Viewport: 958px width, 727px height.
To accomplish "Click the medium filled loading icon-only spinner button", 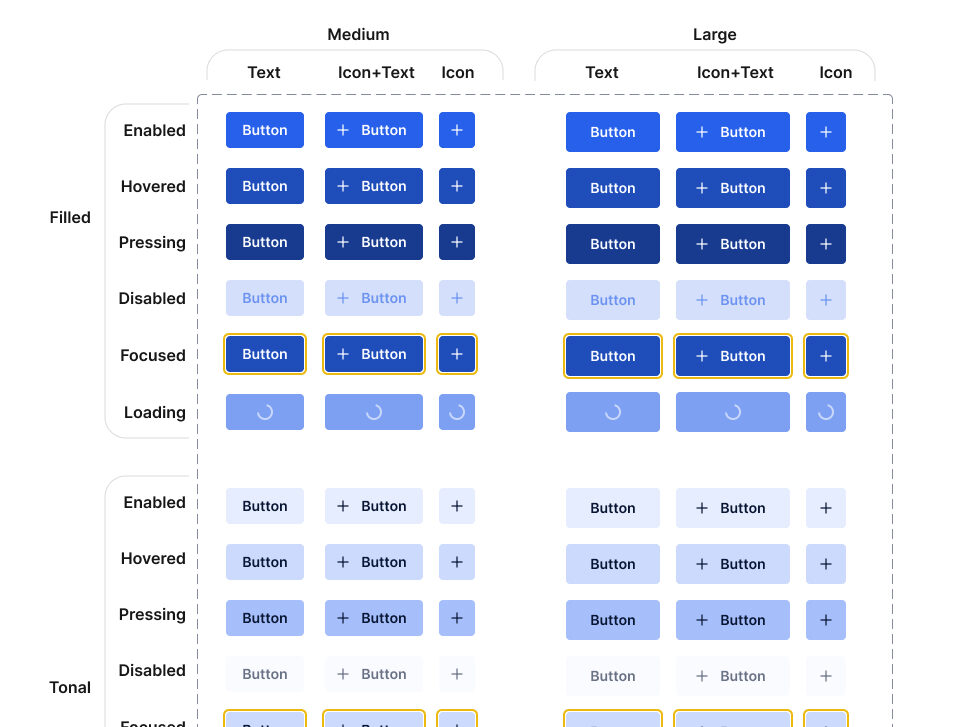I will (x=456, y=412).
